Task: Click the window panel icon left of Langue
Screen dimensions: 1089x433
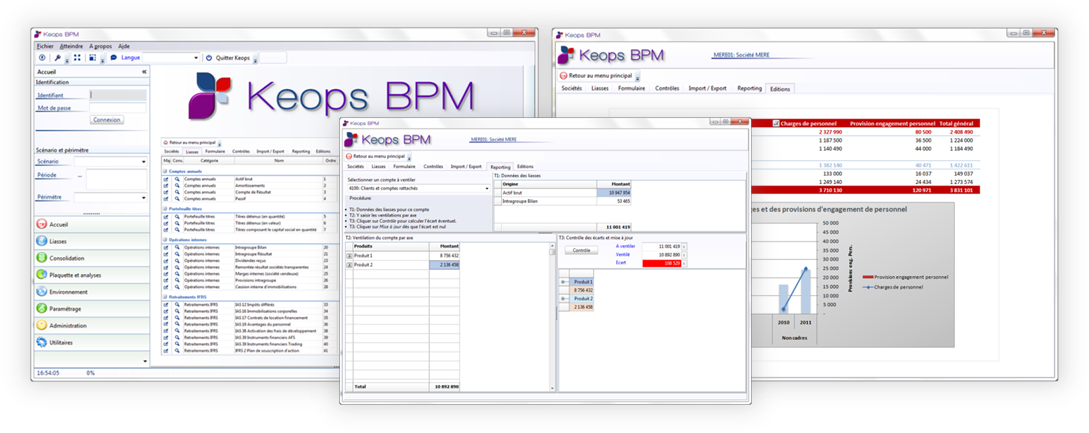Action: click(94, 58)
